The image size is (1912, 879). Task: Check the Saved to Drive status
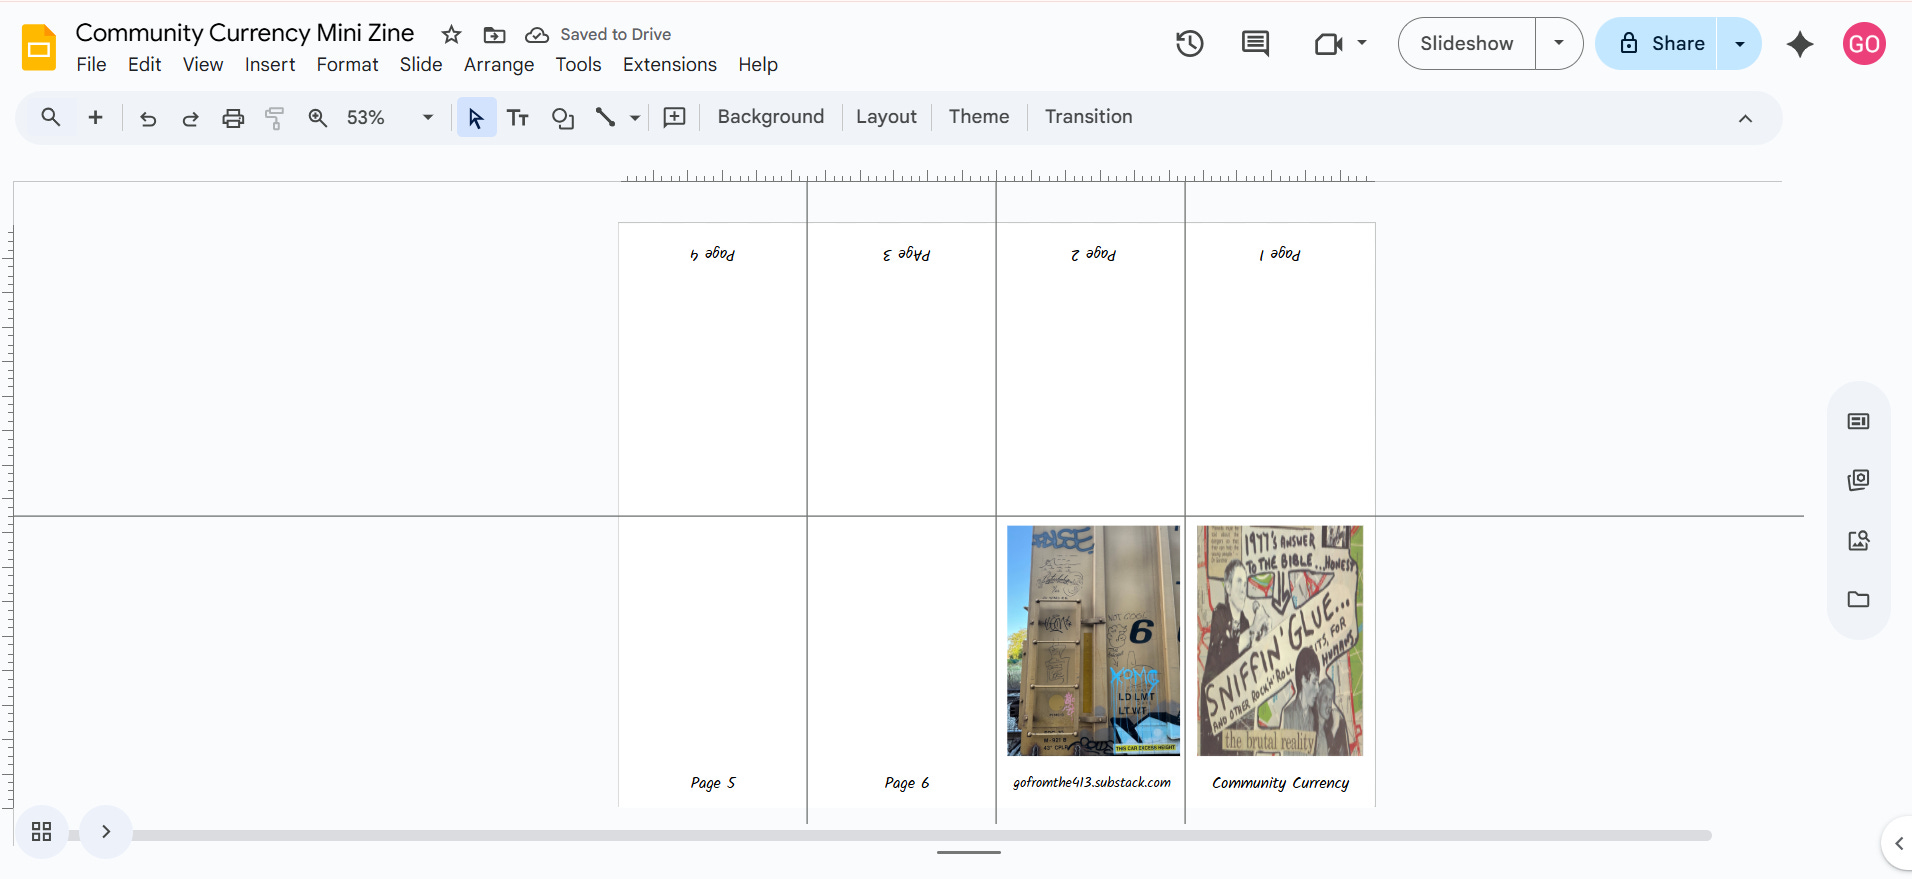(x=598, y=35)
